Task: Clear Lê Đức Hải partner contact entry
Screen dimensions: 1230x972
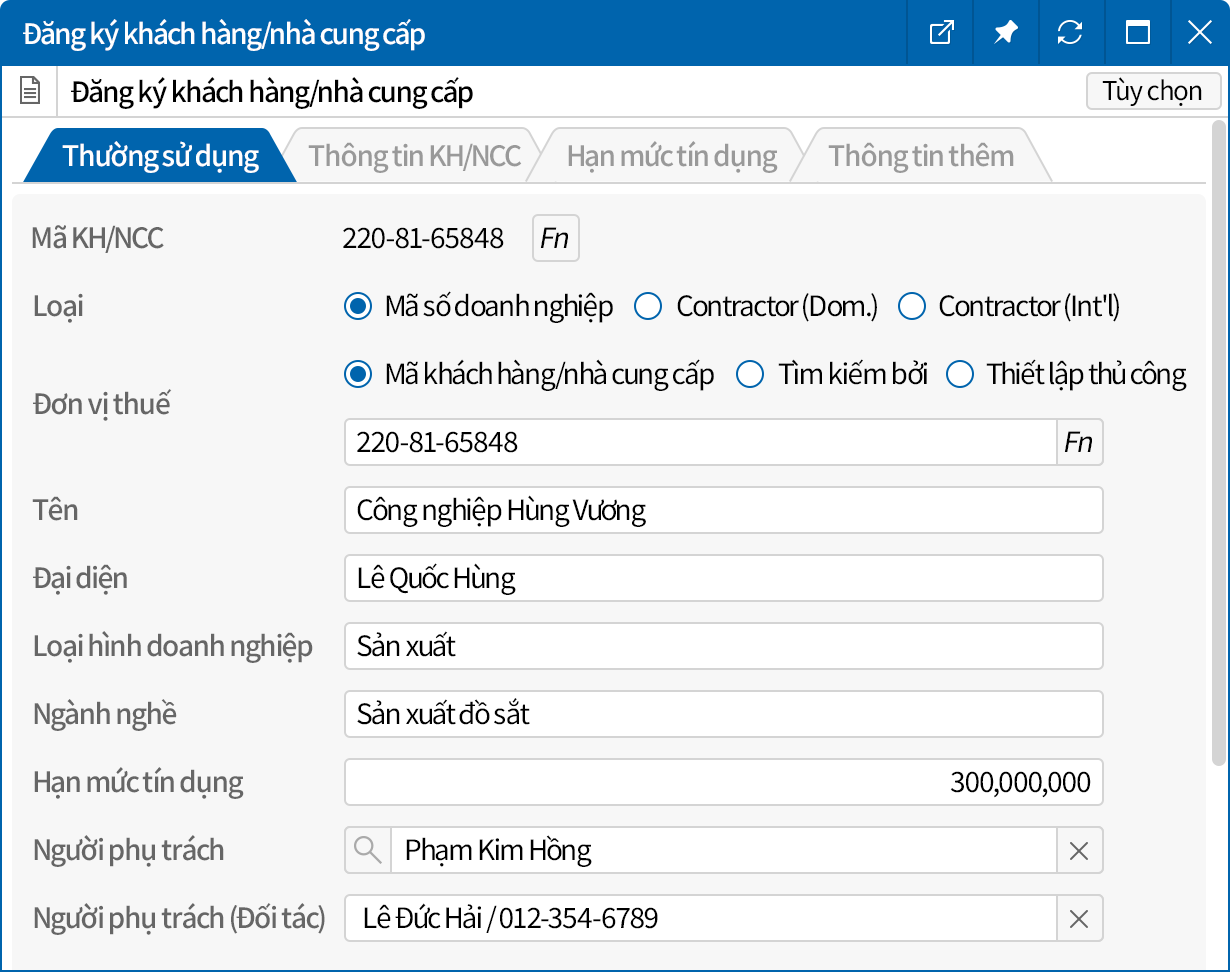Action: tap(1079, 918)
